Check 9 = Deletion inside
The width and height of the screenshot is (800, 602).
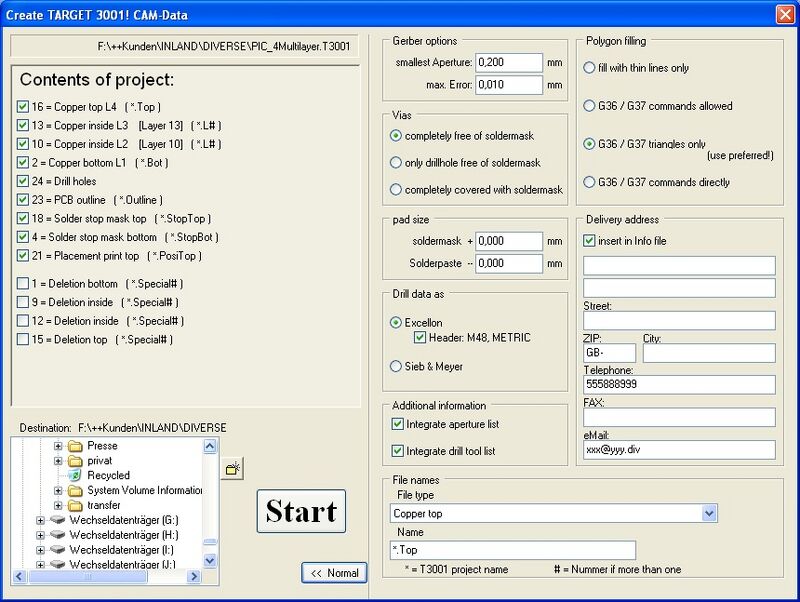[22, 302]
